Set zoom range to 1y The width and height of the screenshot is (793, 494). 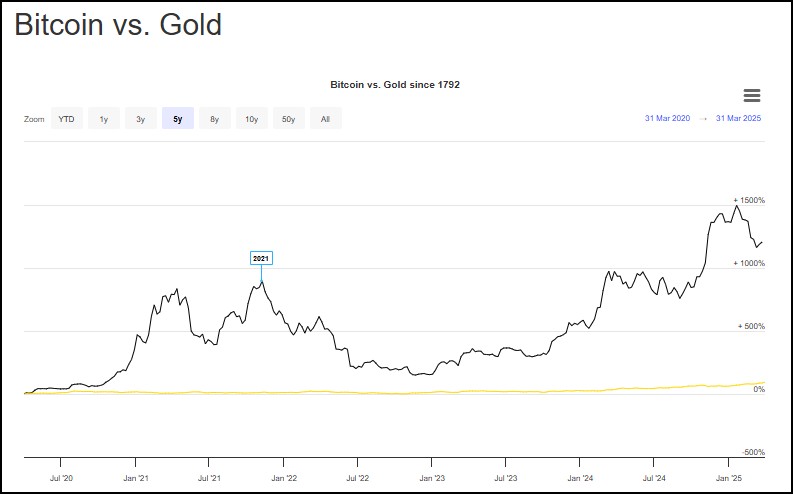(104, 119)
